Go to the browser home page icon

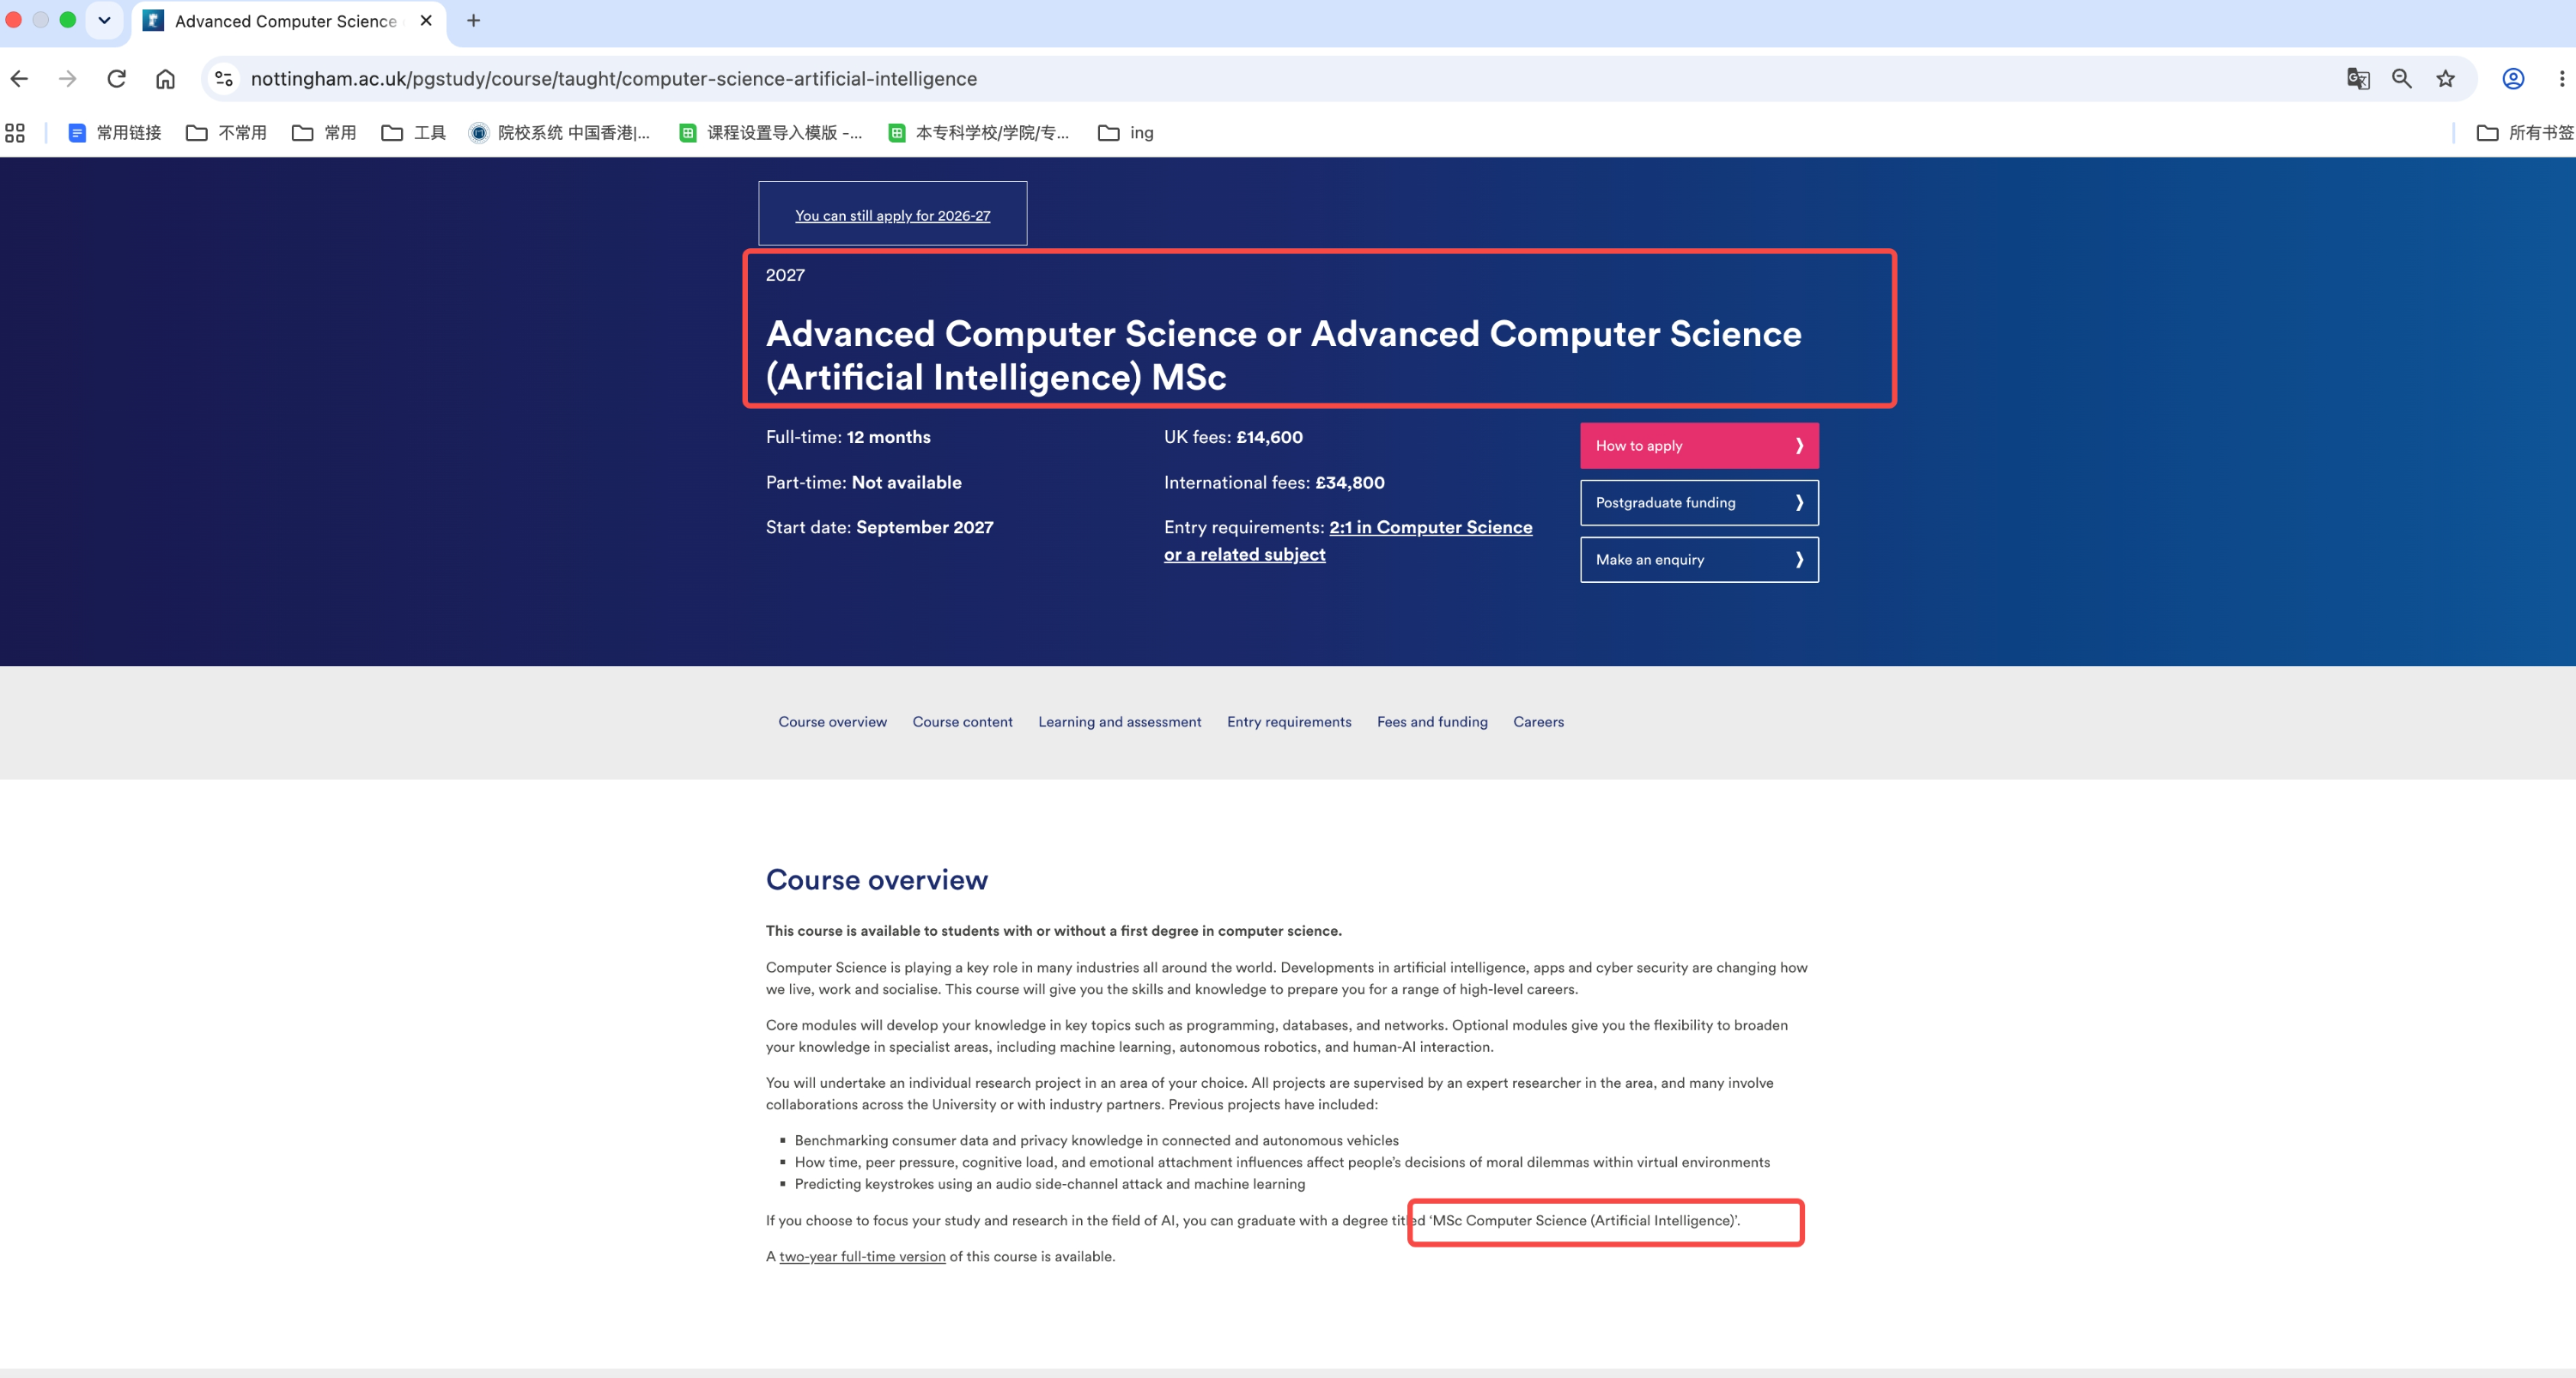166,79
